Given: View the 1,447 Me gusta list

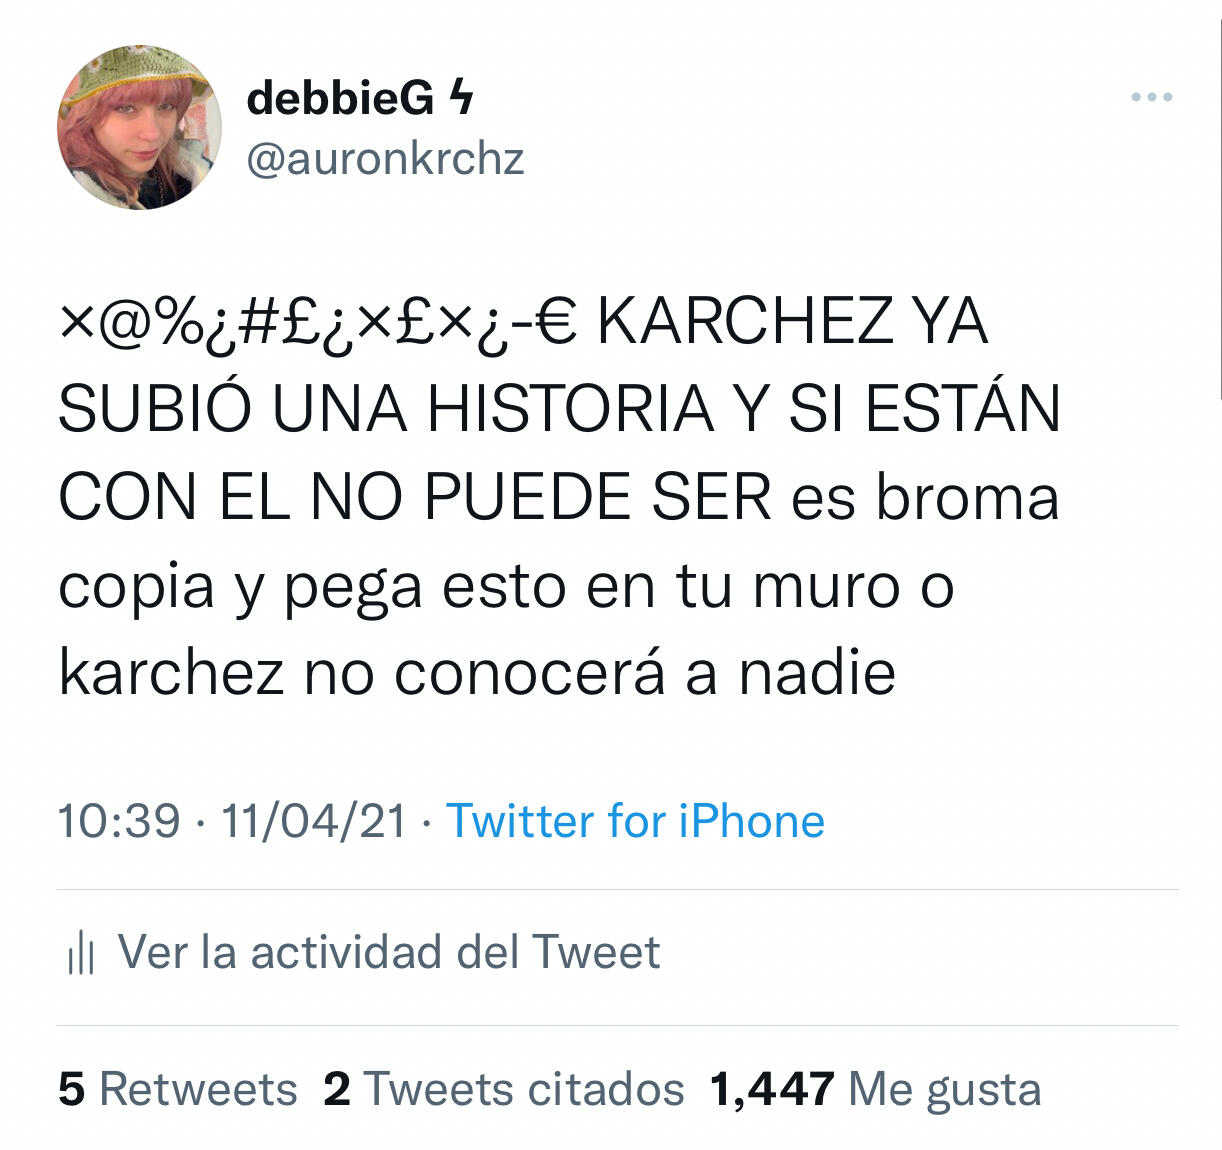Looking at the screenshot, I should click(875, 1089).
